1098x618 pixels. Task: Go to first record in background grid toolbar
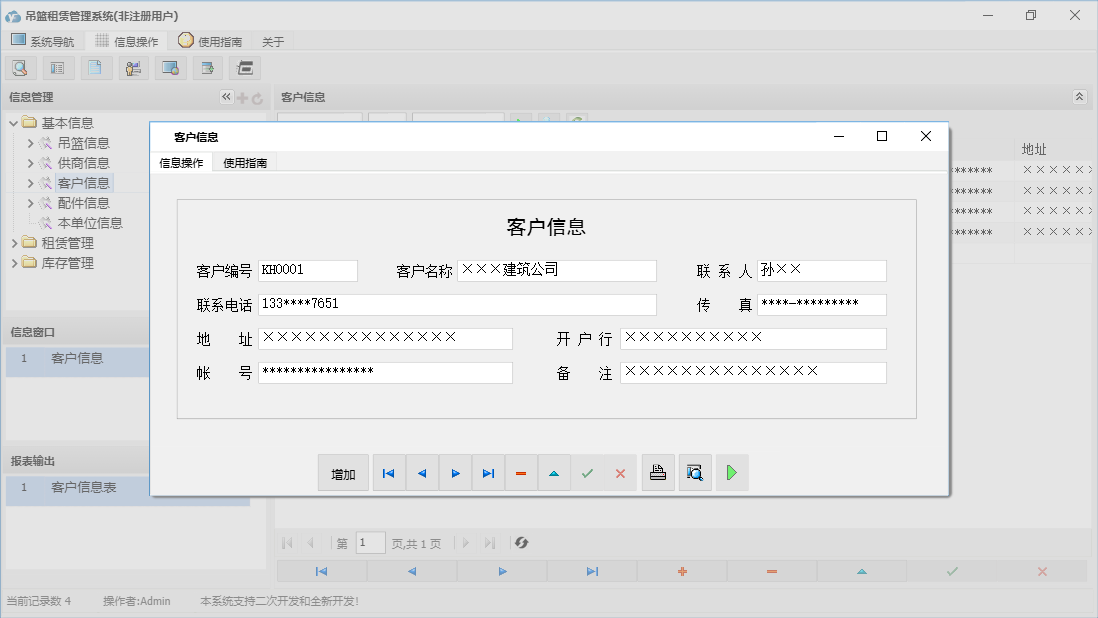321,571
